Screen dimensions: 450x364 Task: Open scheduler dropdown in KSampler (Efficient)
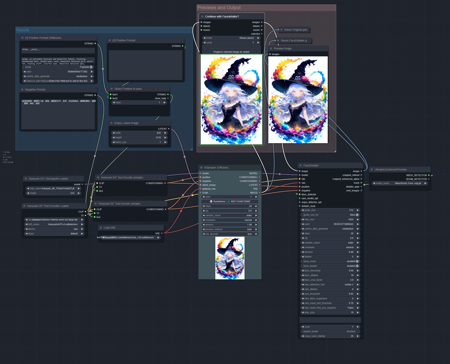[230, 220]
